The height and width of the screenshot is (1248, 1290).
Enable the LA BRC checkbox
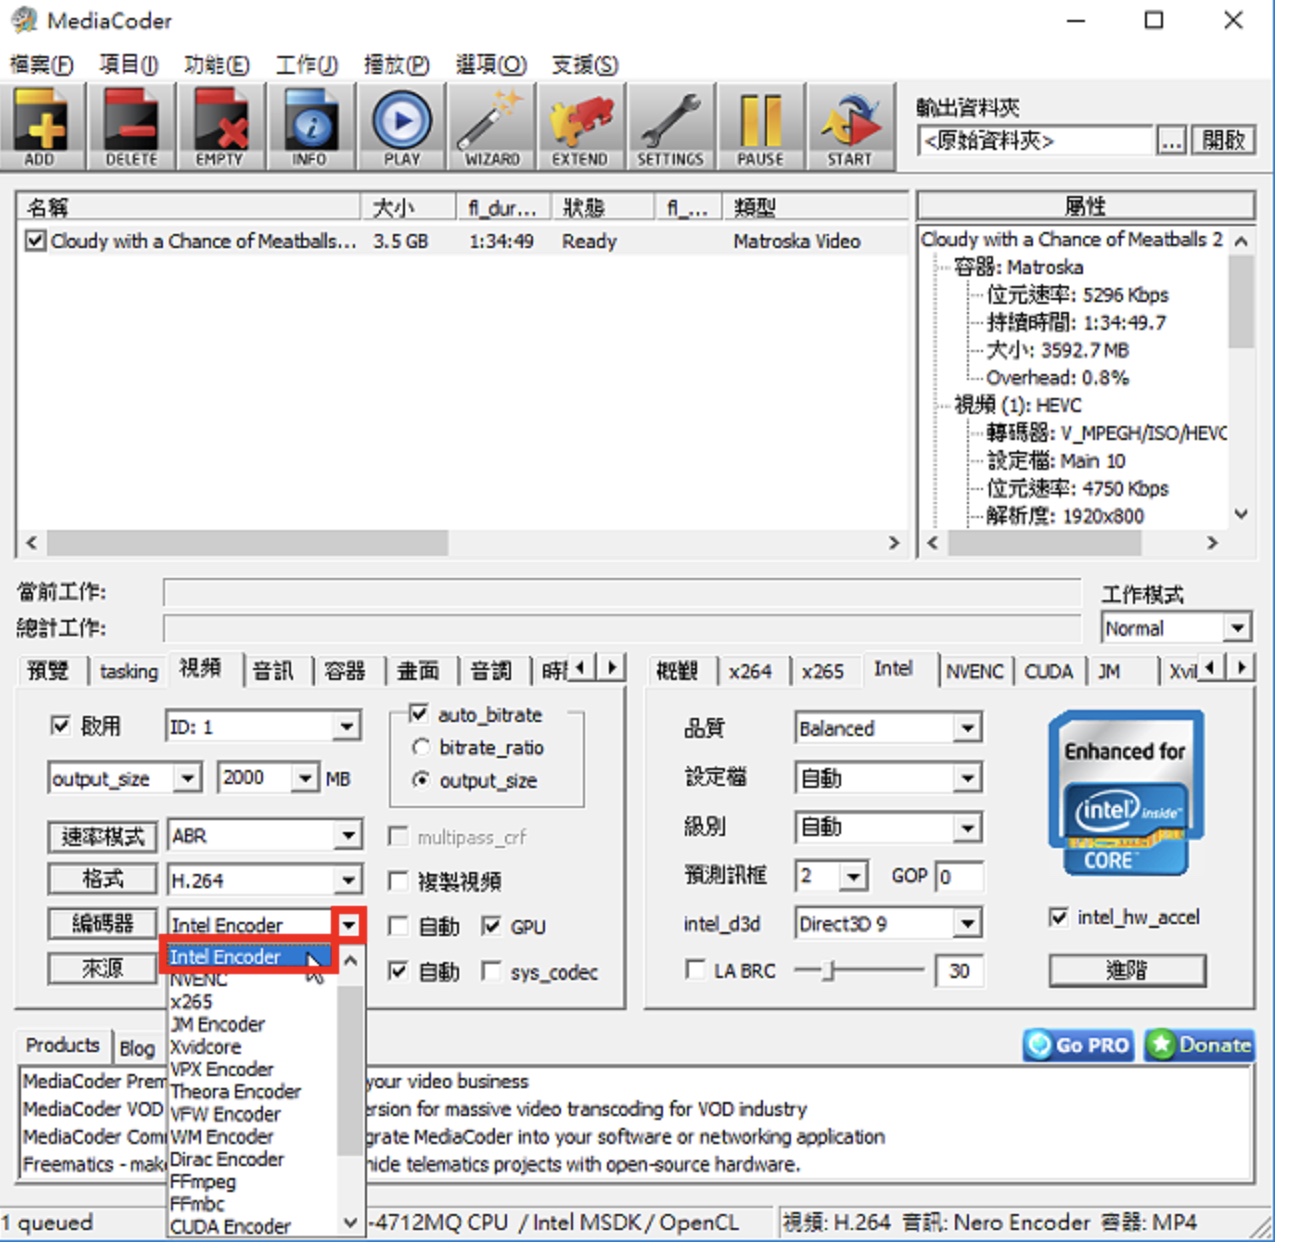point(694,969)
